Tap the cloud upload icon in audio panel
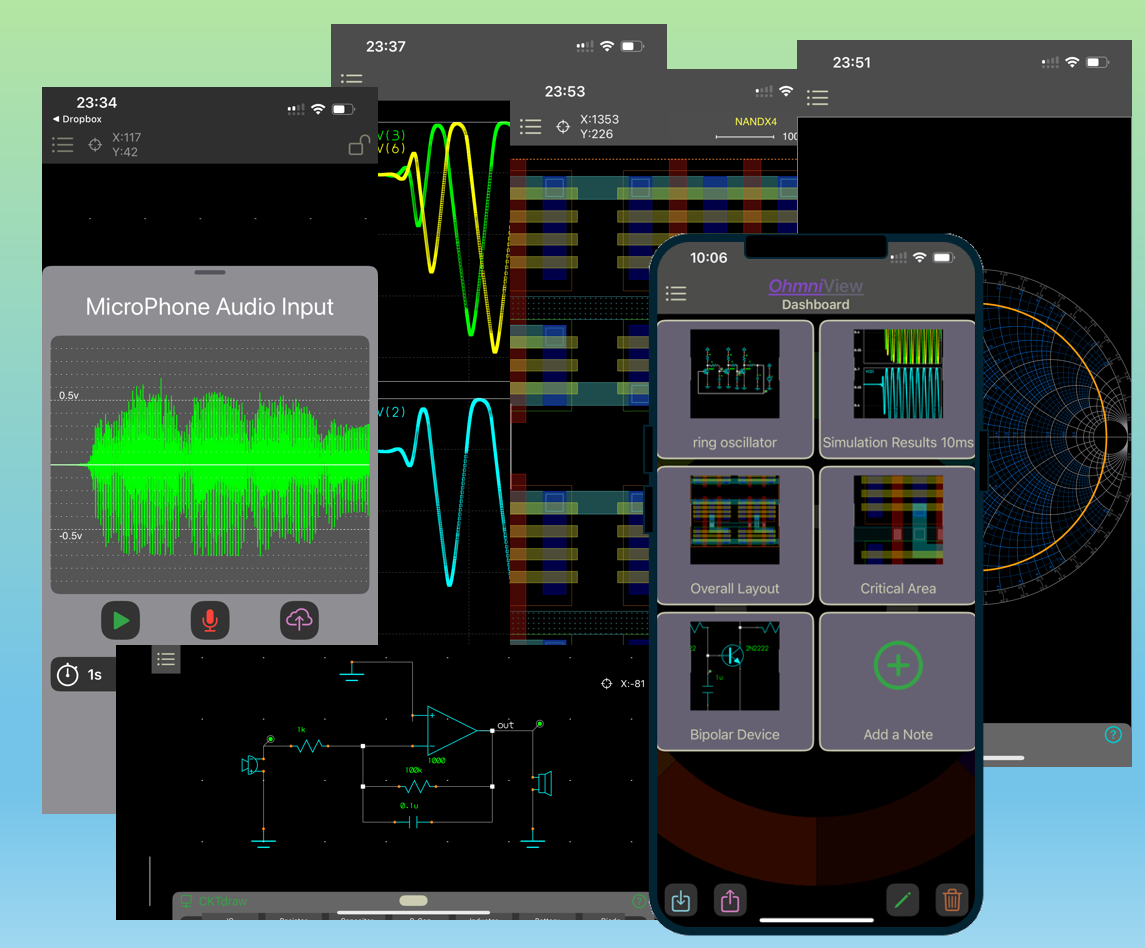Image resolution: width=1145 pixels, height=948 pixels. tap(300, 620)
